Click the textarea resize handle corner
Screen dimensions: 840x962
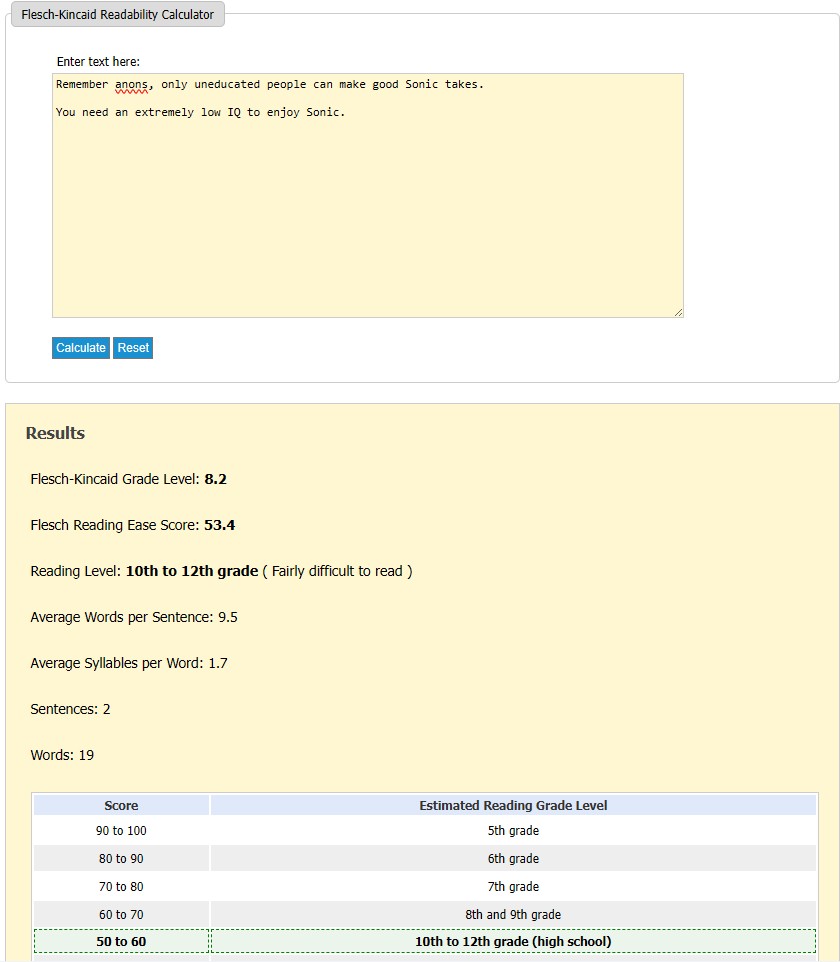678,312
